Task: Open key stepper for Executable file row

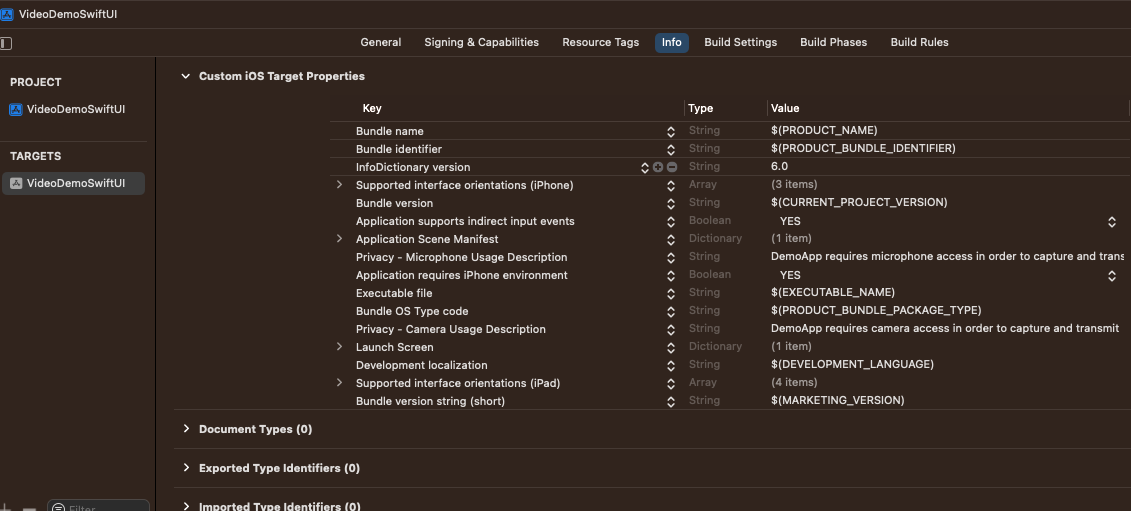Action: coord(671,293)
